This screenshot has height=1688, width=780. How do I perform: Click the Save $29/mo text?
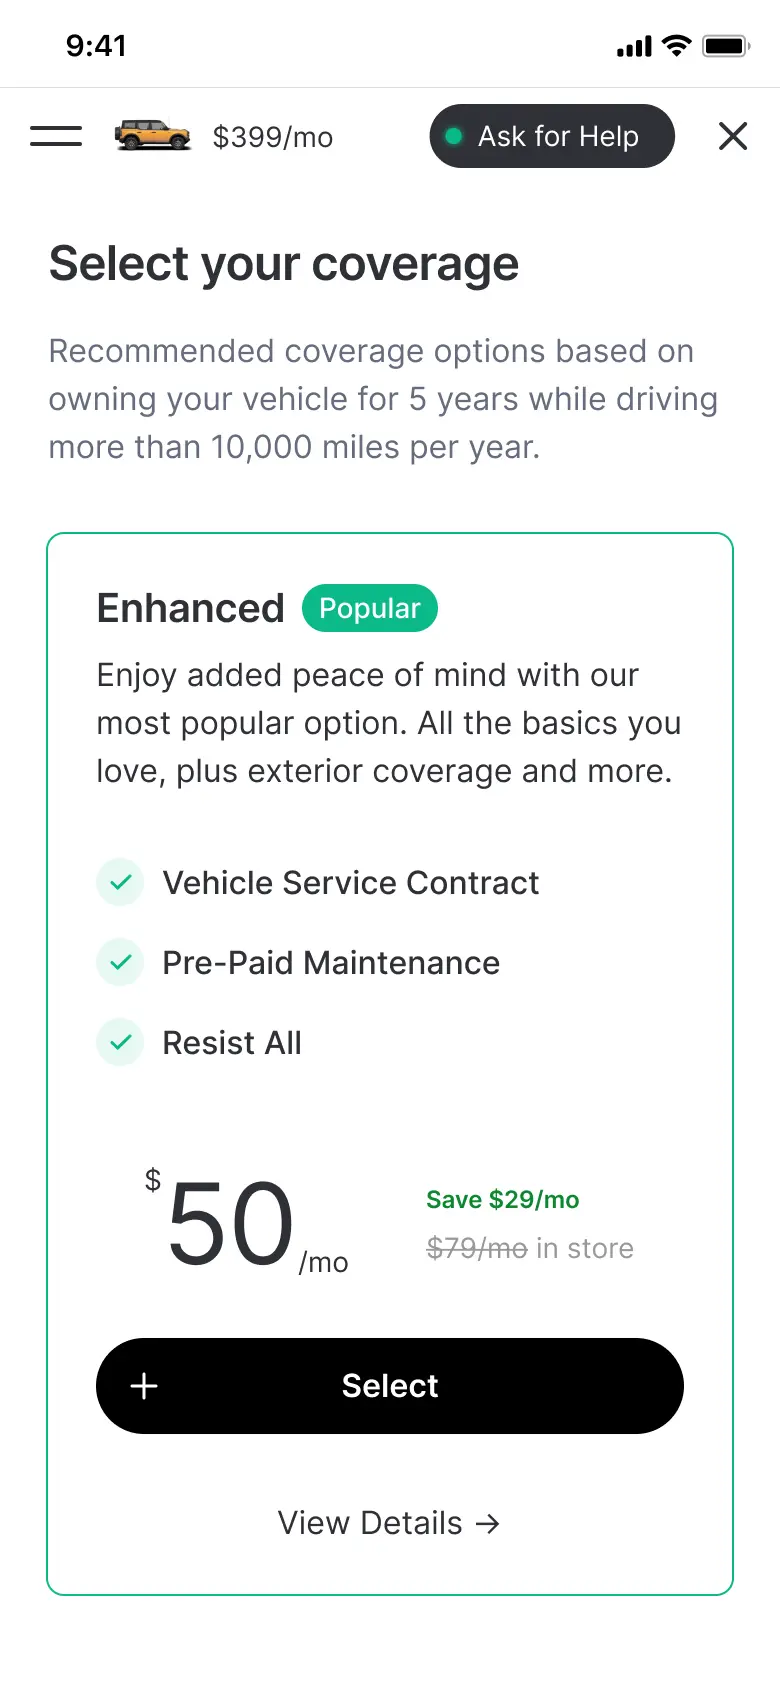503,1199
